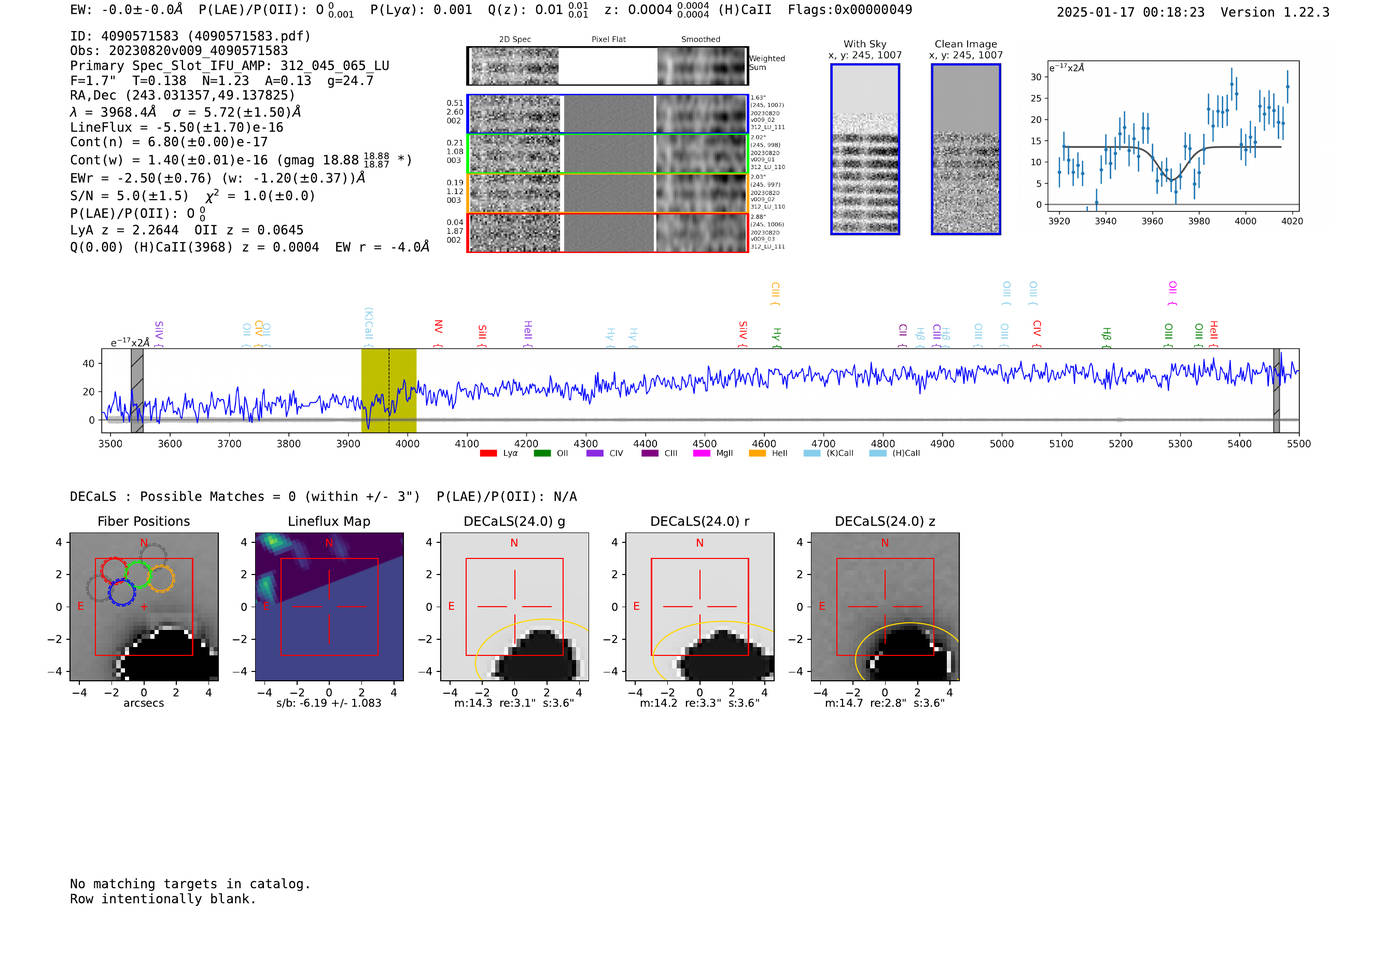Click the LineFlux value line
Image resolution: width=1400 pixels, height=953 pixels.
click(177, 128)
